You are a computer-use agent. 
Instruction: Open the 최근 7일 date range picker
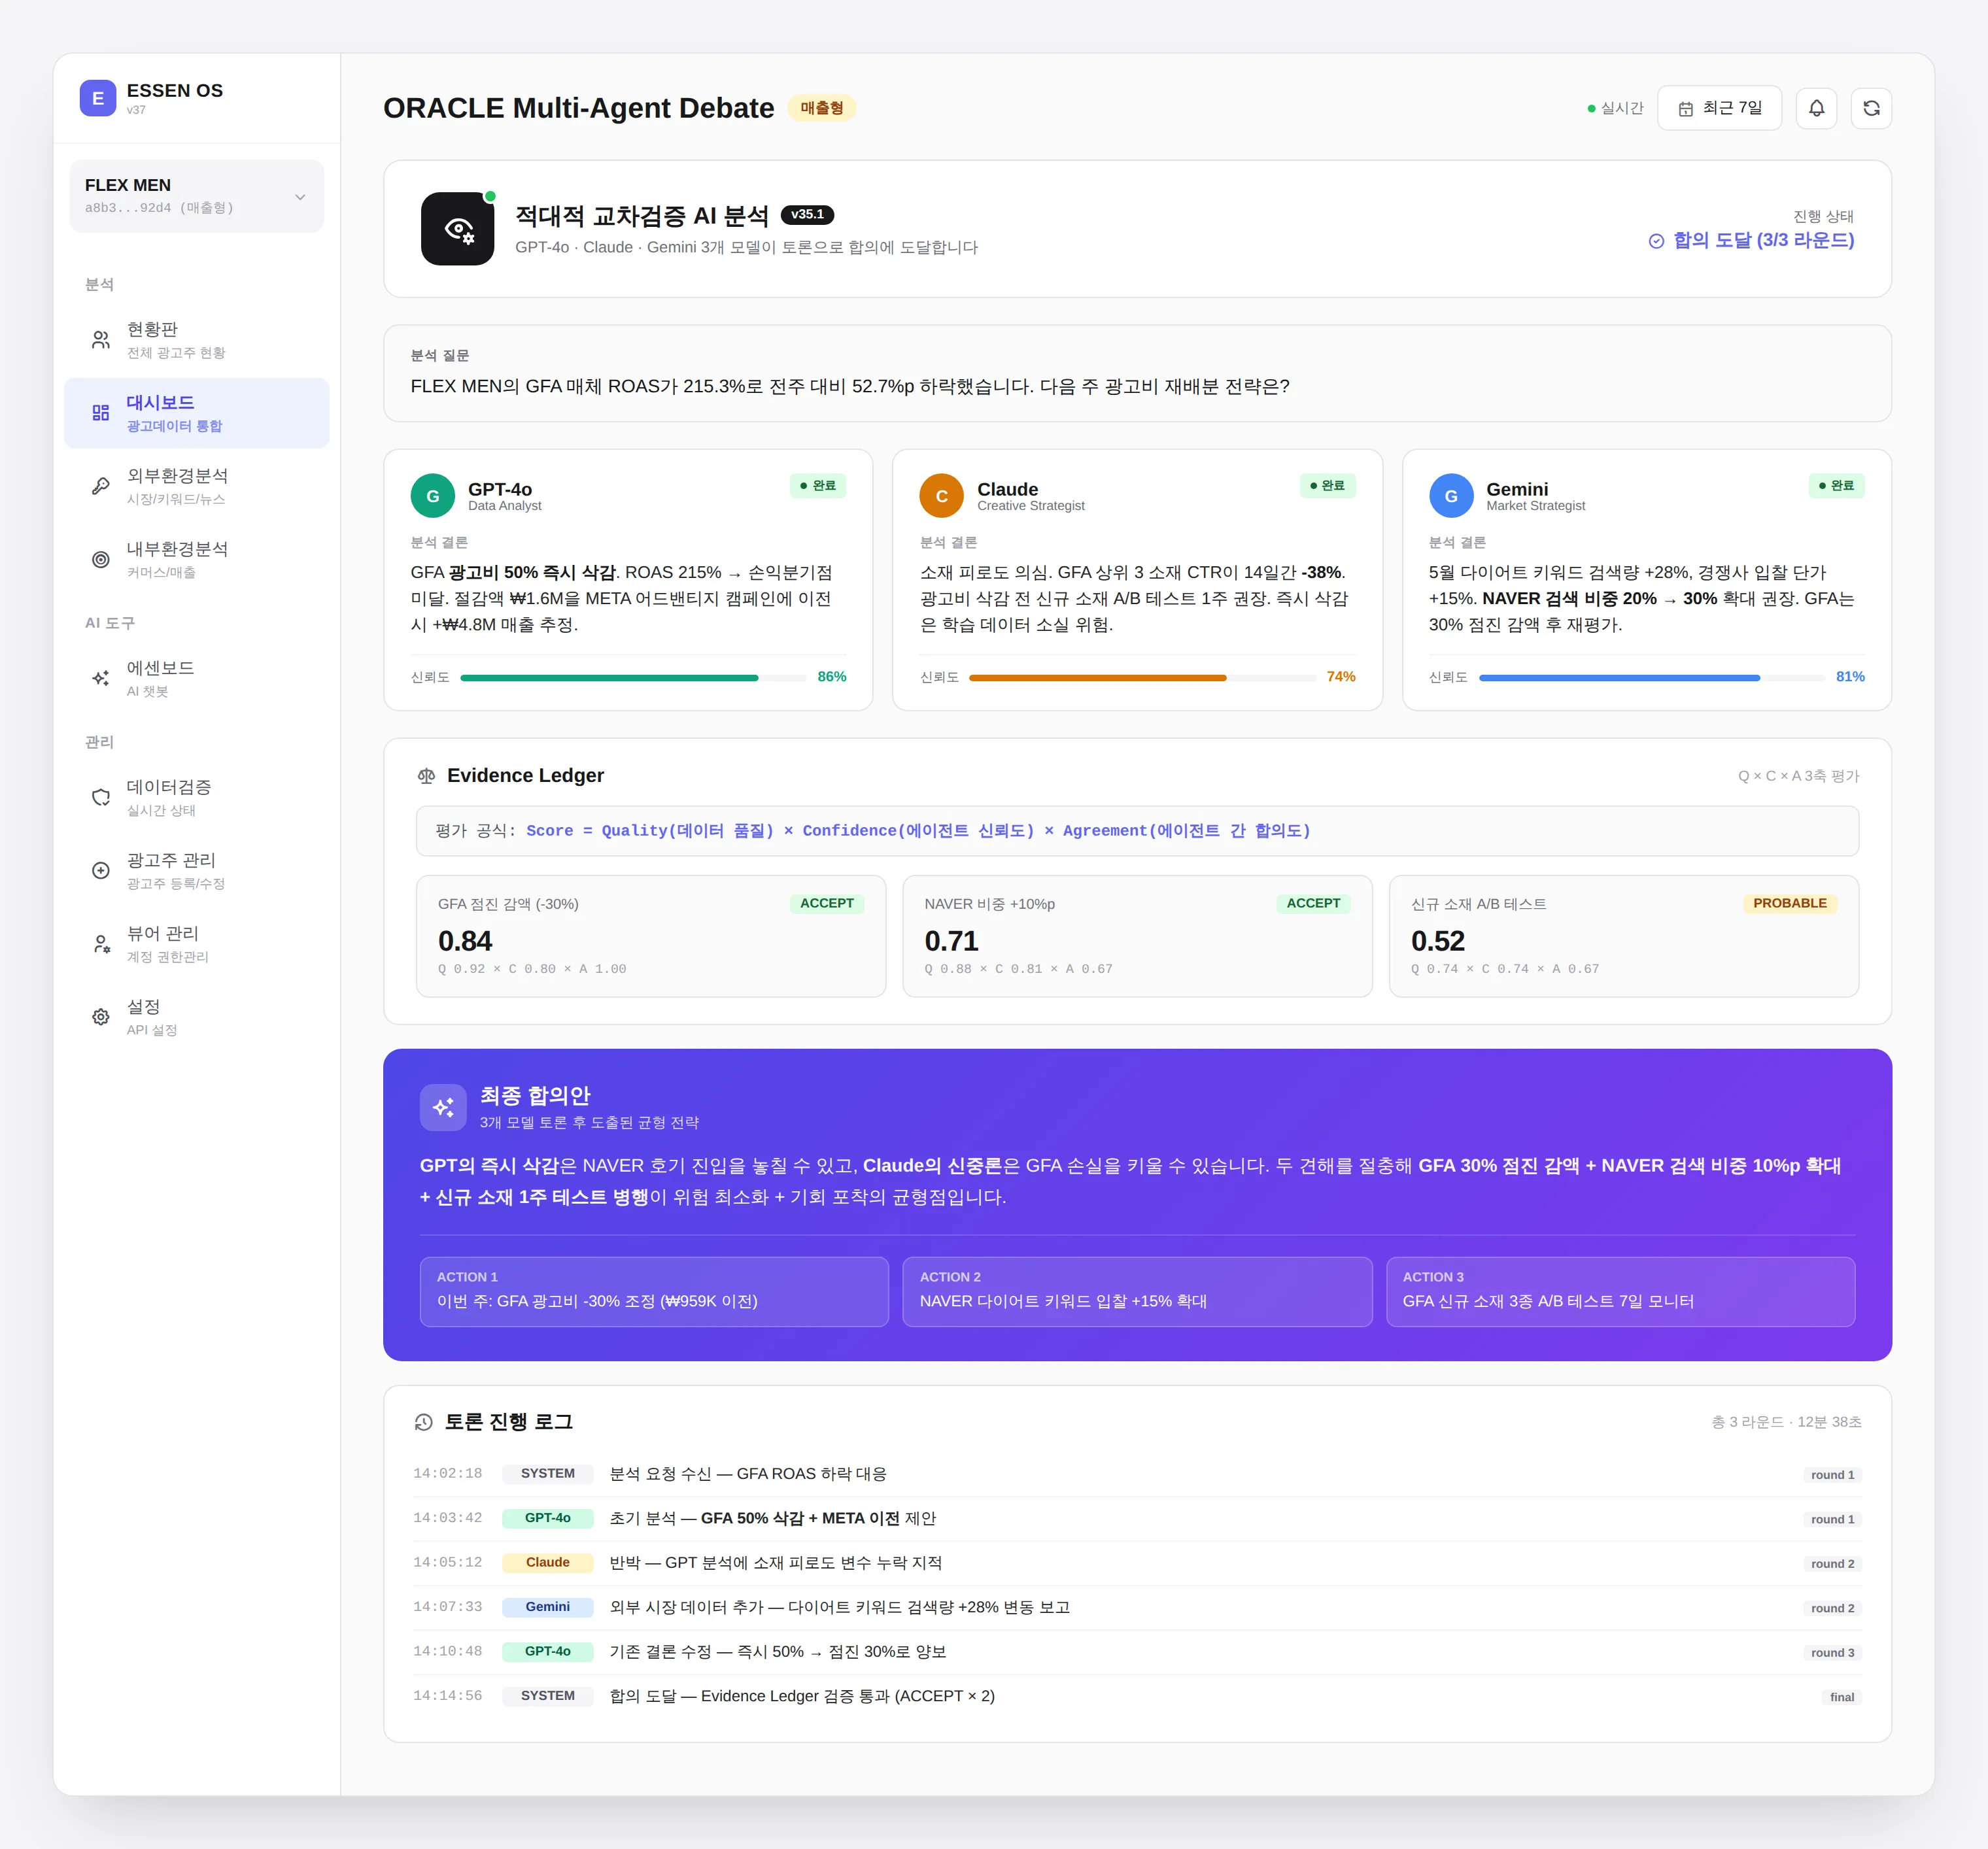pos(1719,108)
